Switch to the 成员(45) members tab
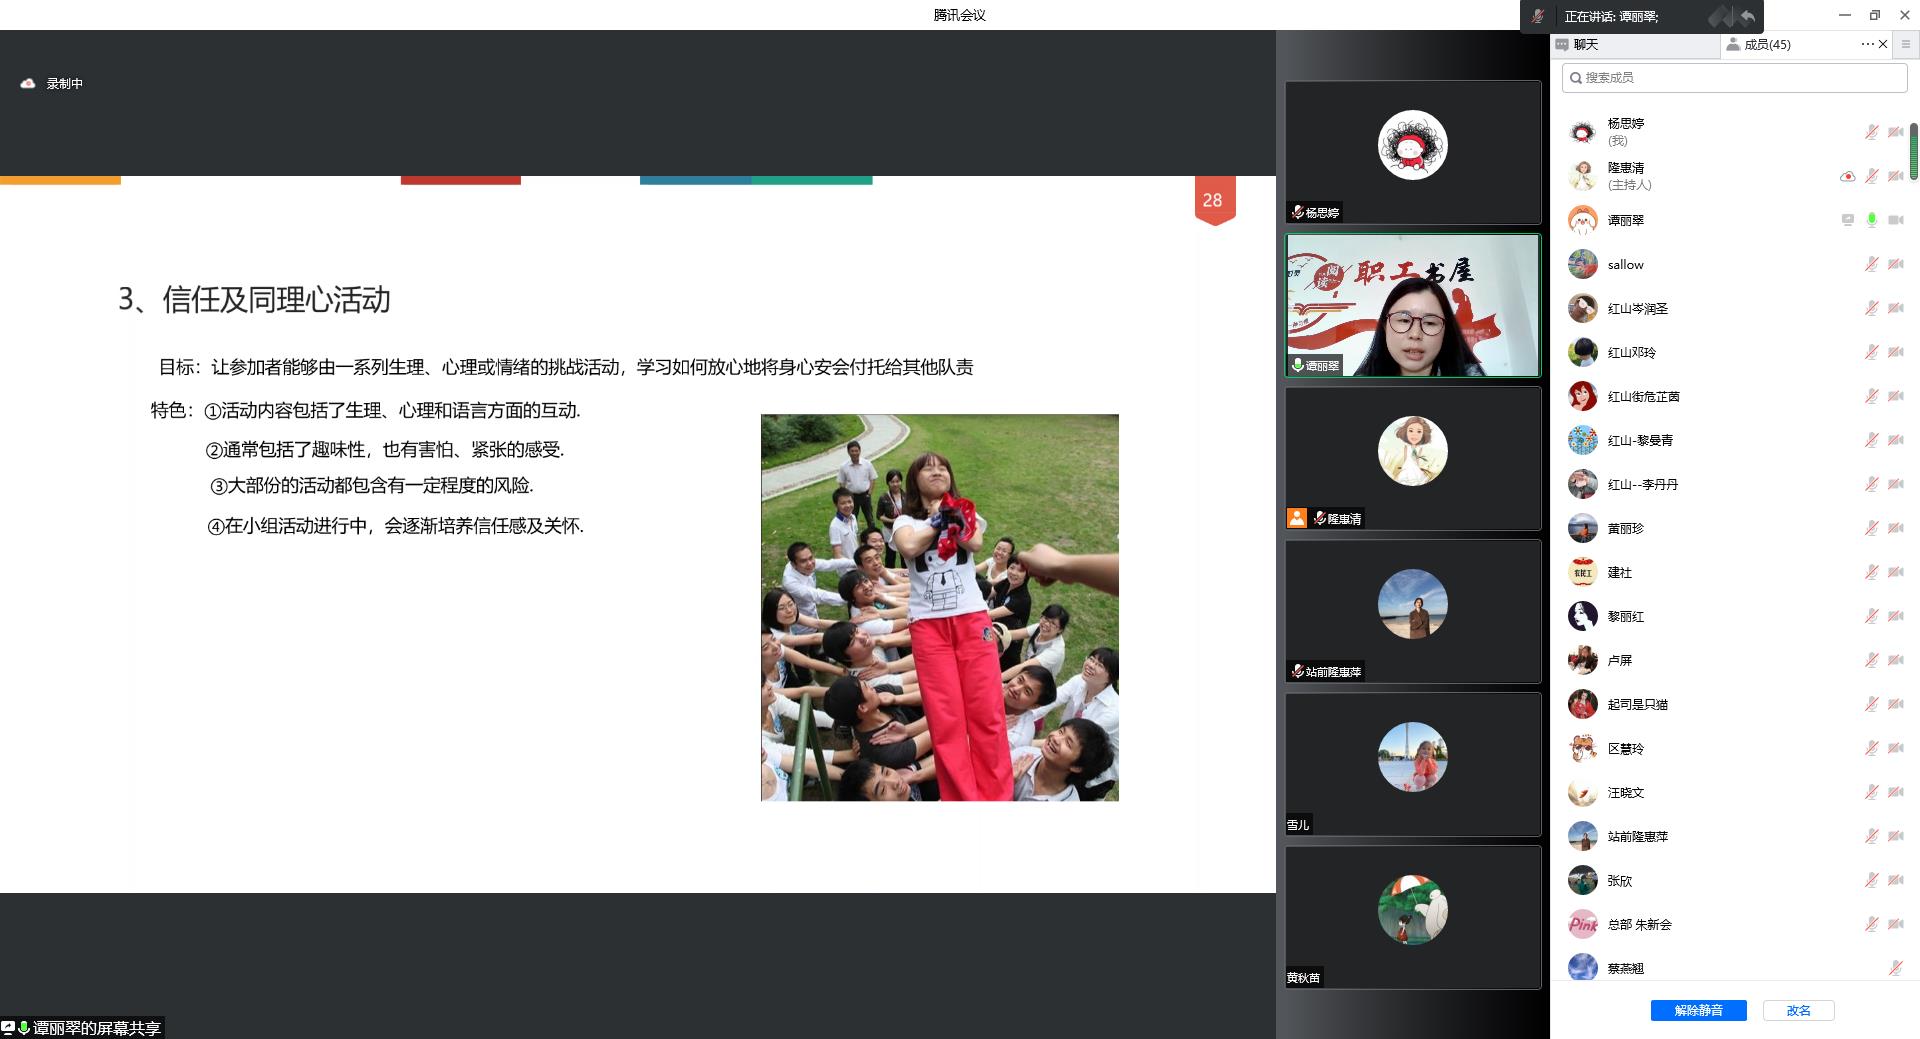The height and width of the screenshot is (1039, 1920). click(x=1767, y=44)
